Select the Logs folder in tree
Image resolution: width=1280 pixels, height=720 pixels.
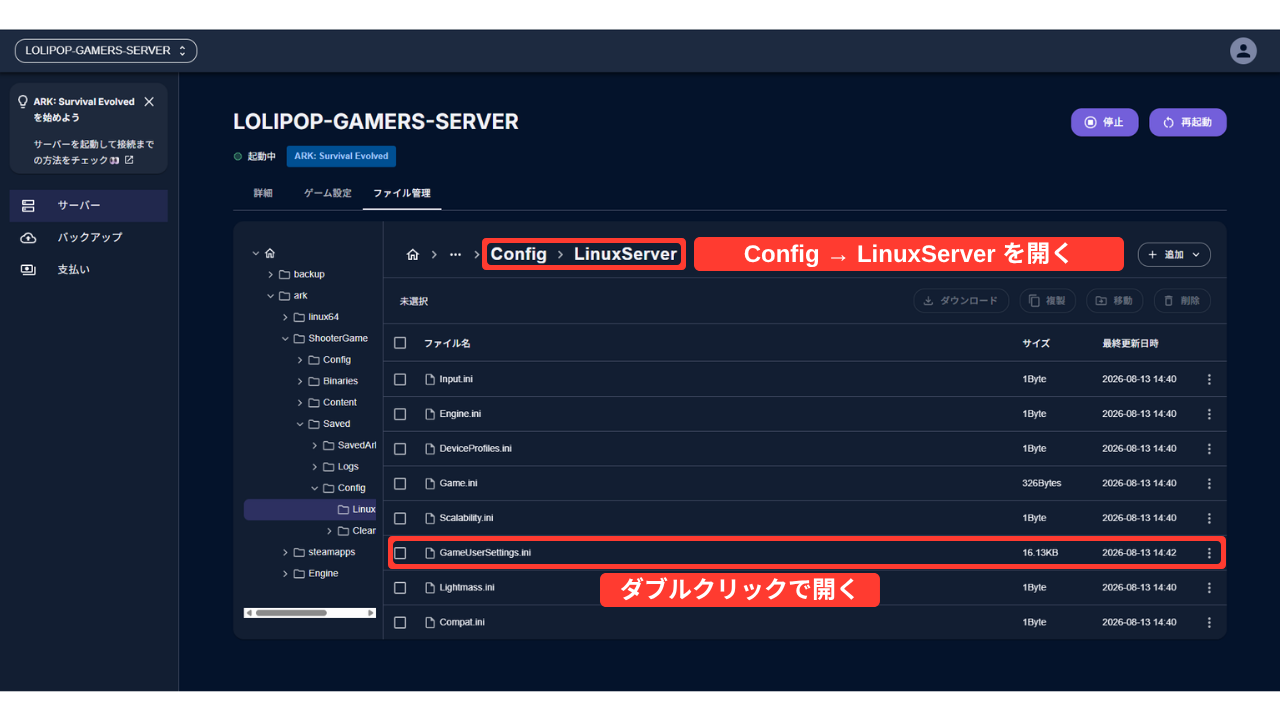(x=340, y=467)
